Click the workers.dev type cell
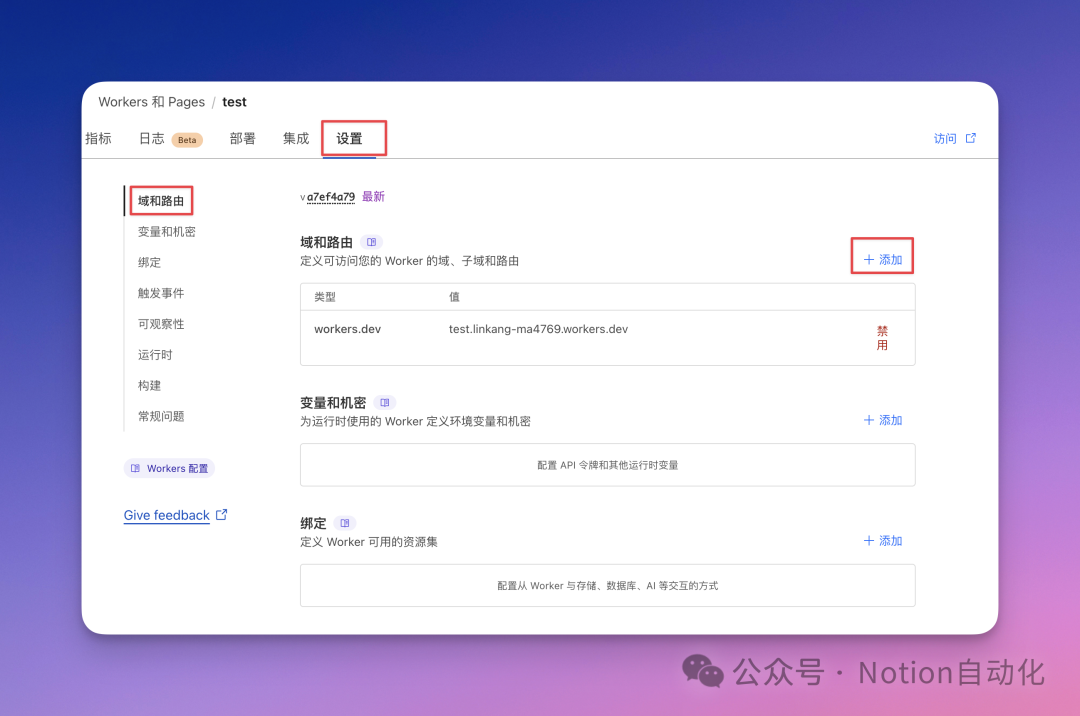 pyautogui.click(x=348, y=329)
